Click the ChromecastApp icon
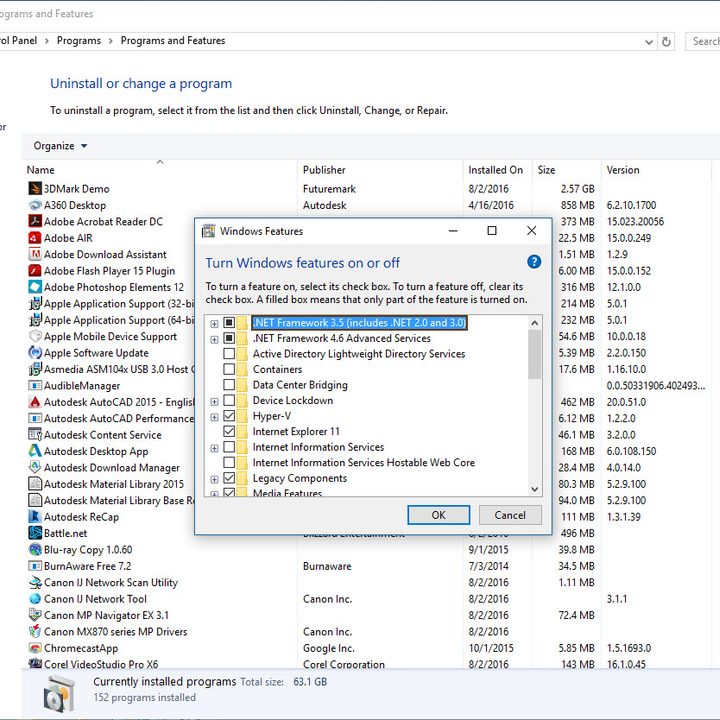Screen dimensions: 720x720 [x=35, y=648]
